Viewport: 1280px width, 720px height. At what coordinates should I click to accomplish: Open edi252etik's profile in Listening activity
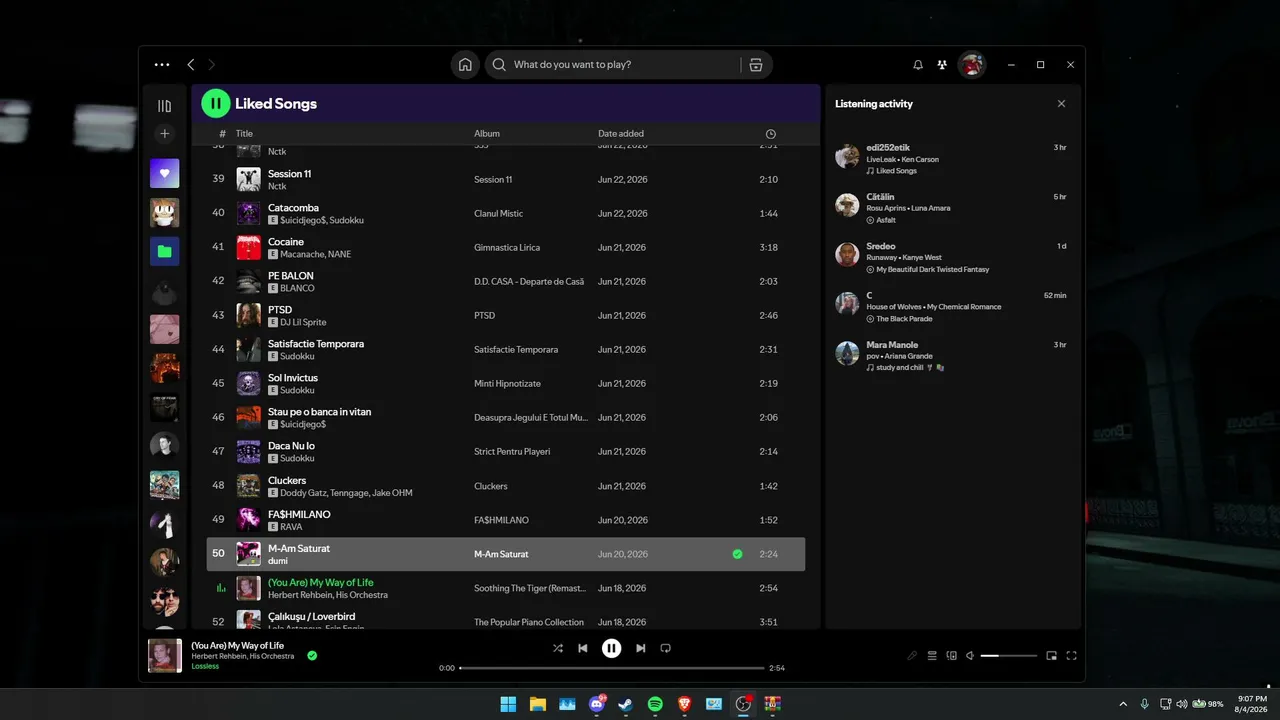coord(888,148)
